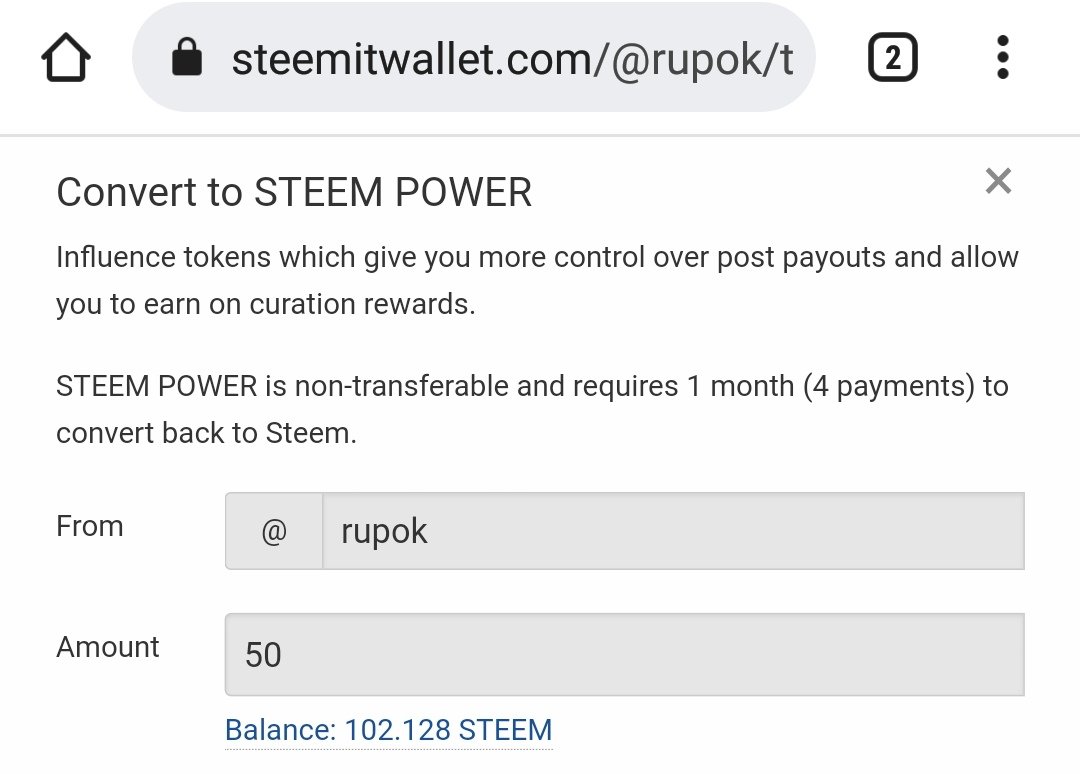
Task: Select the Amount field showing 50
Action: click(x=624, y=654)
